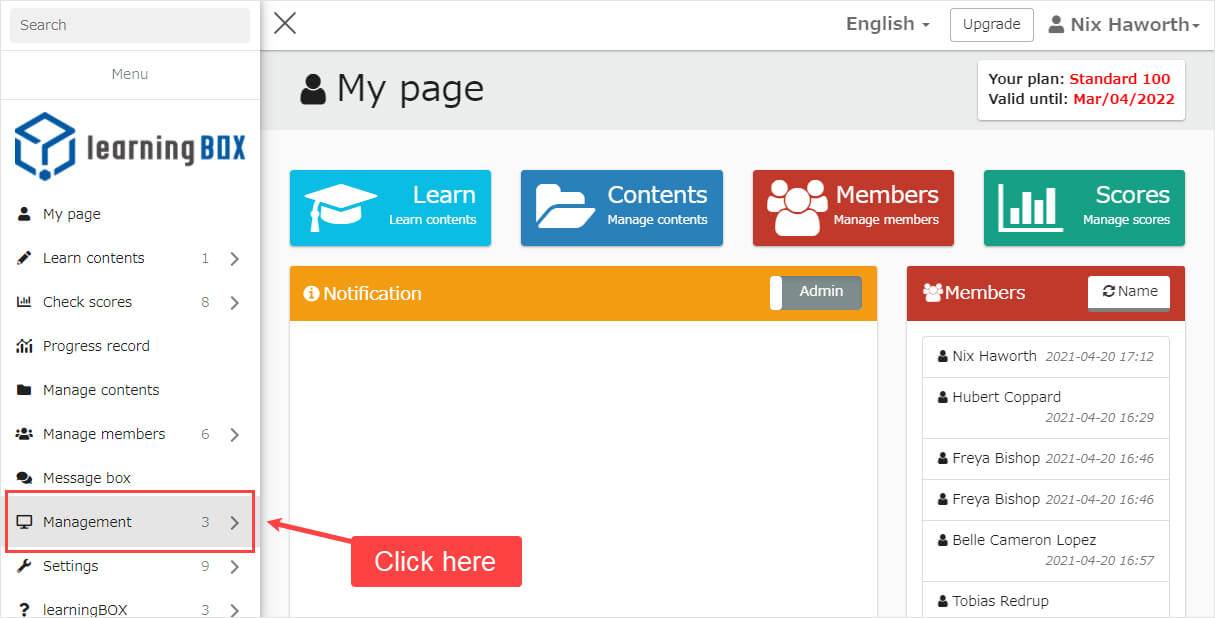Screen dimensions: 1215x618
Task: Click the Upgrade button
Action: click(991, 25)
